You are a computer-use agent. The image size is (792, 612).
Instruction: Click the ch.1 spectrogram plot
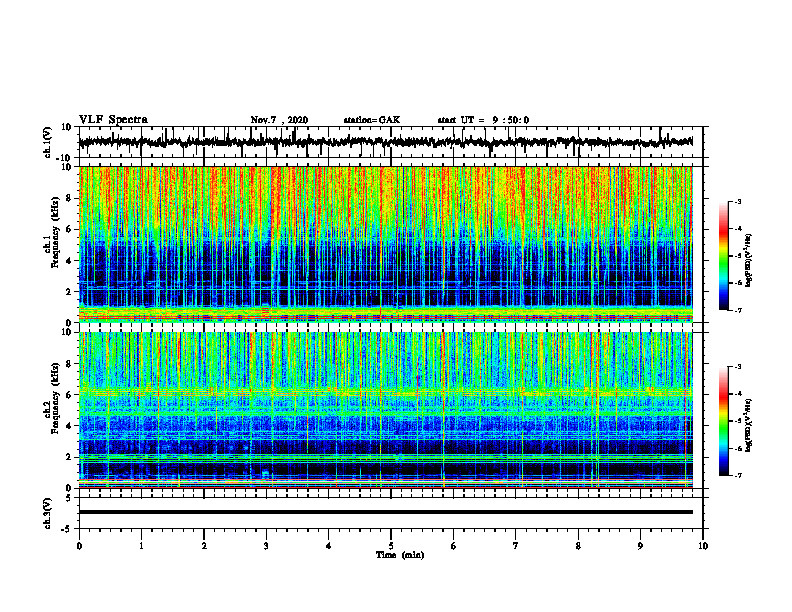click(386, 244)
